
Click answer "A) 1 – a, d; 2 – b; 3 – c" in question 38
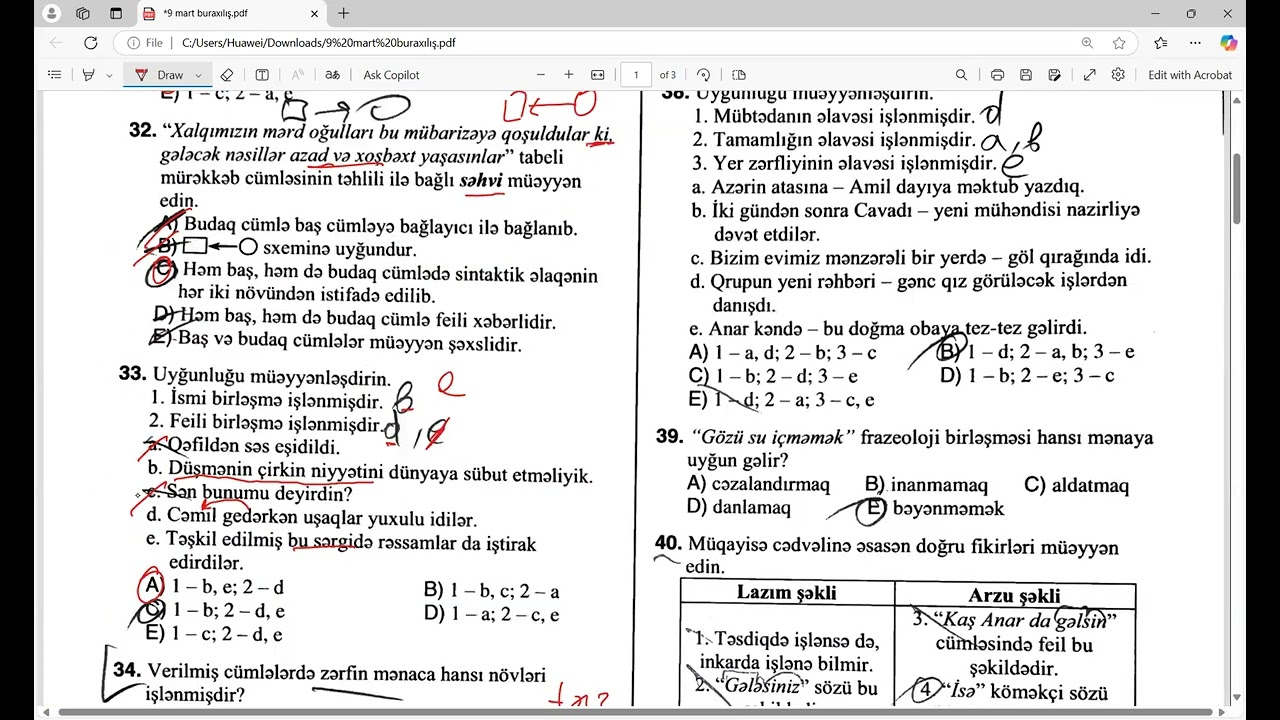click(x=783, y=352)
